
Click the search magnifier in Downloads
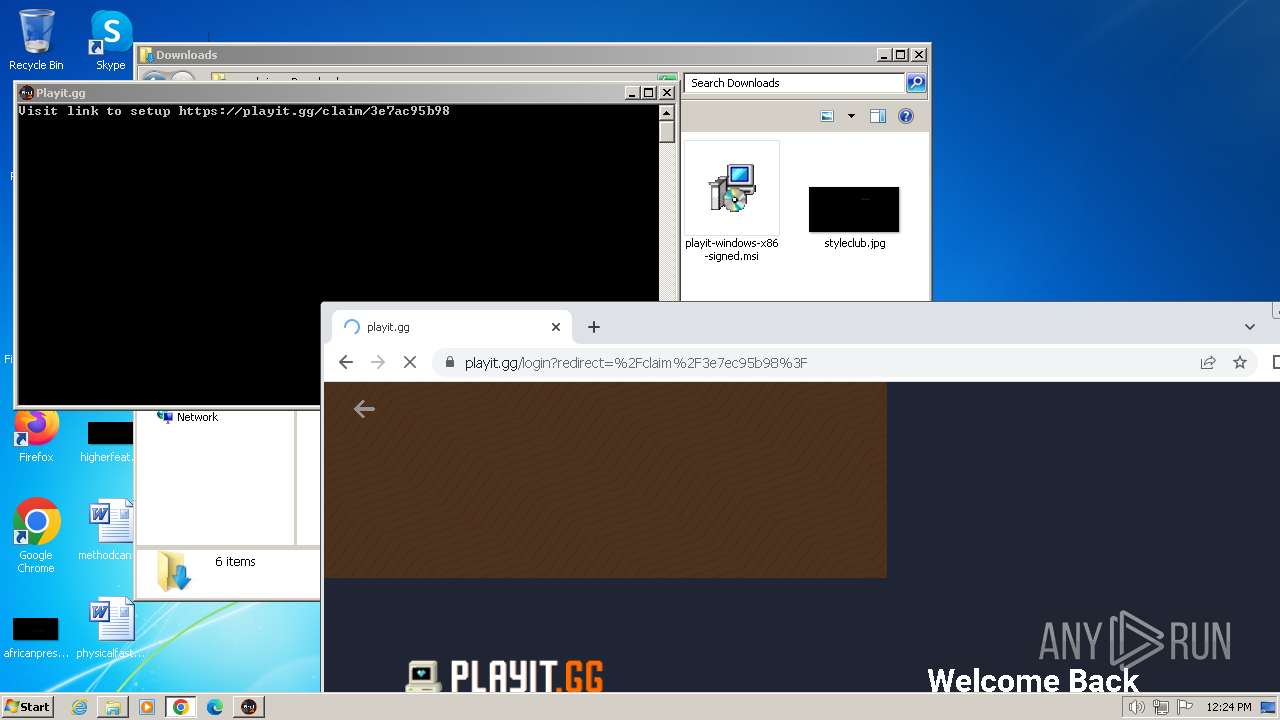point(916,83)
